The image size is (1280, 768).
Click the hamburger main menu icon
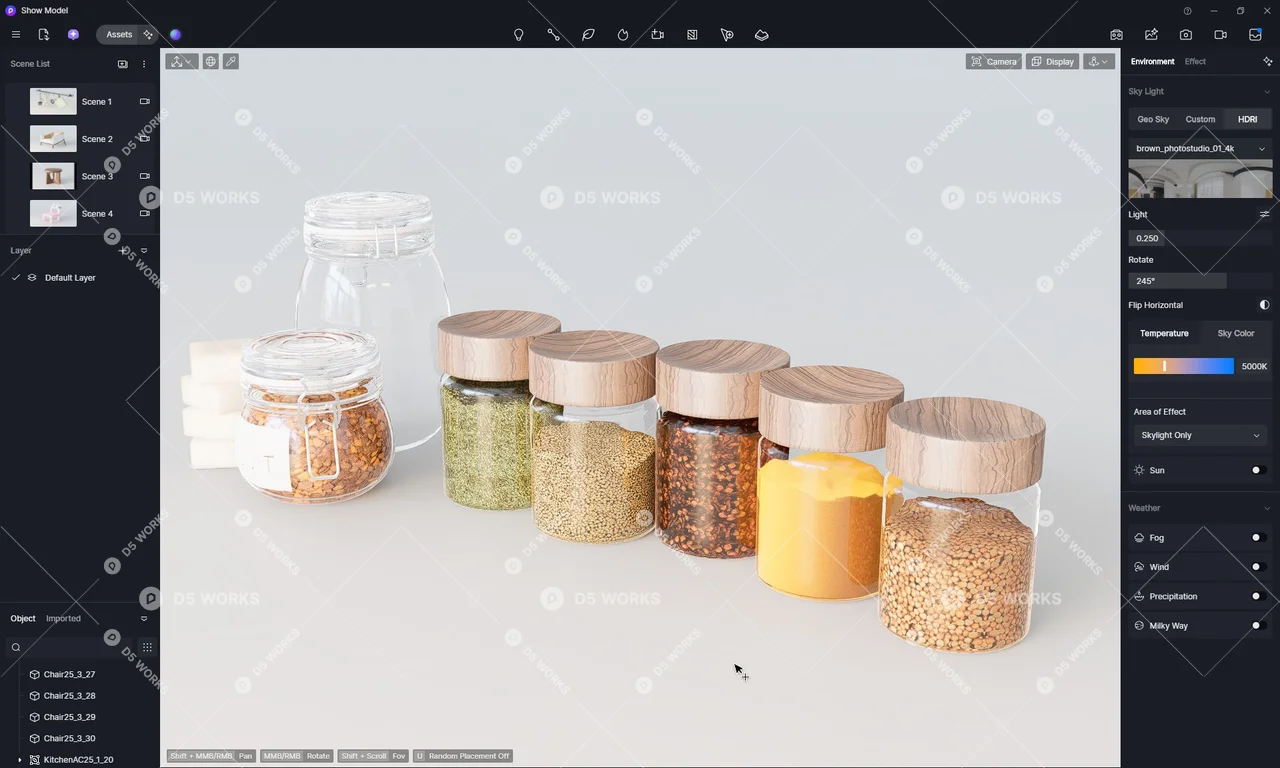point(16,35)
